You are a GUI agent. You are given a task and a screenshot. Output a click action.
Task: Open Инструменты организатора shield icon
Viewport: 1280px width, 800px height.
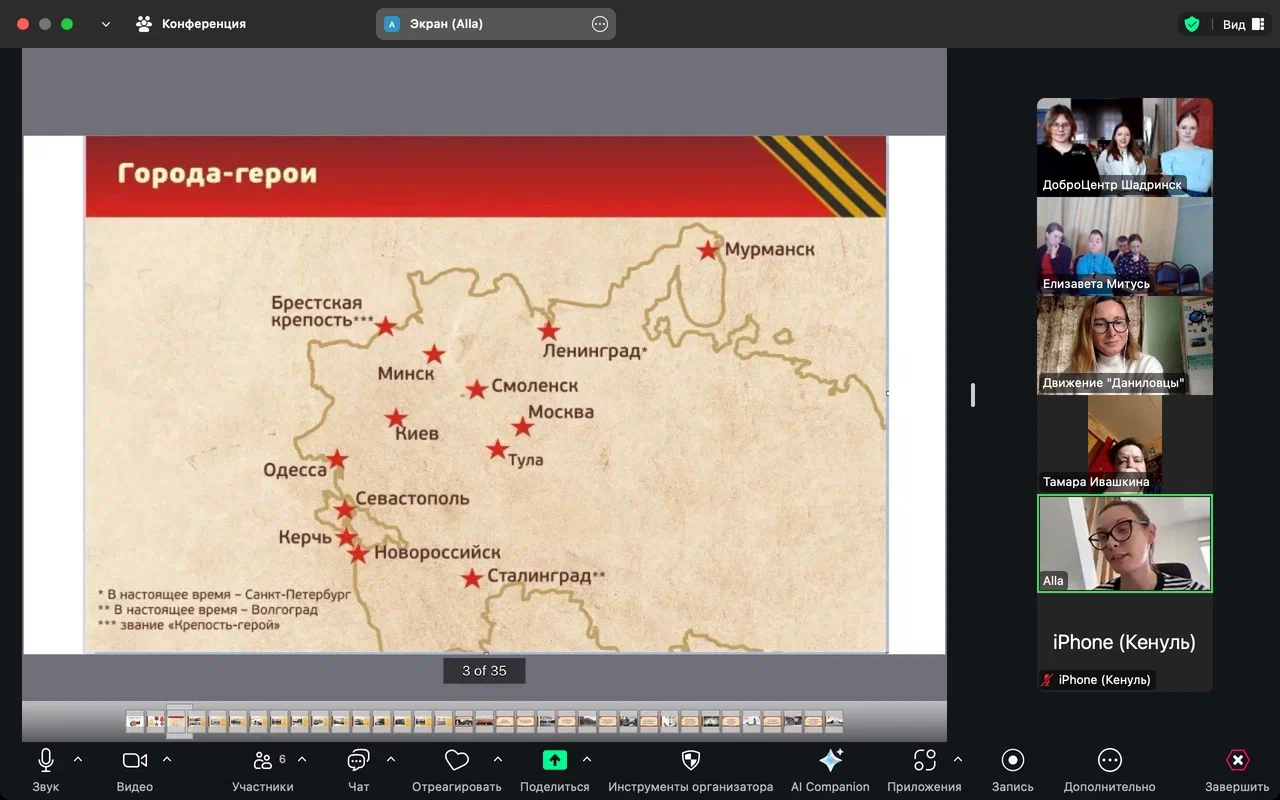690,761
